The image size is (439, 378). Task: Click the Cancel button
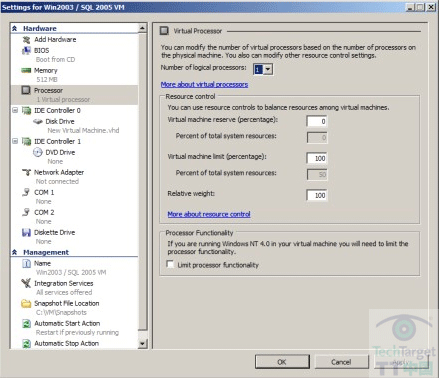click(x=341, y=362)
